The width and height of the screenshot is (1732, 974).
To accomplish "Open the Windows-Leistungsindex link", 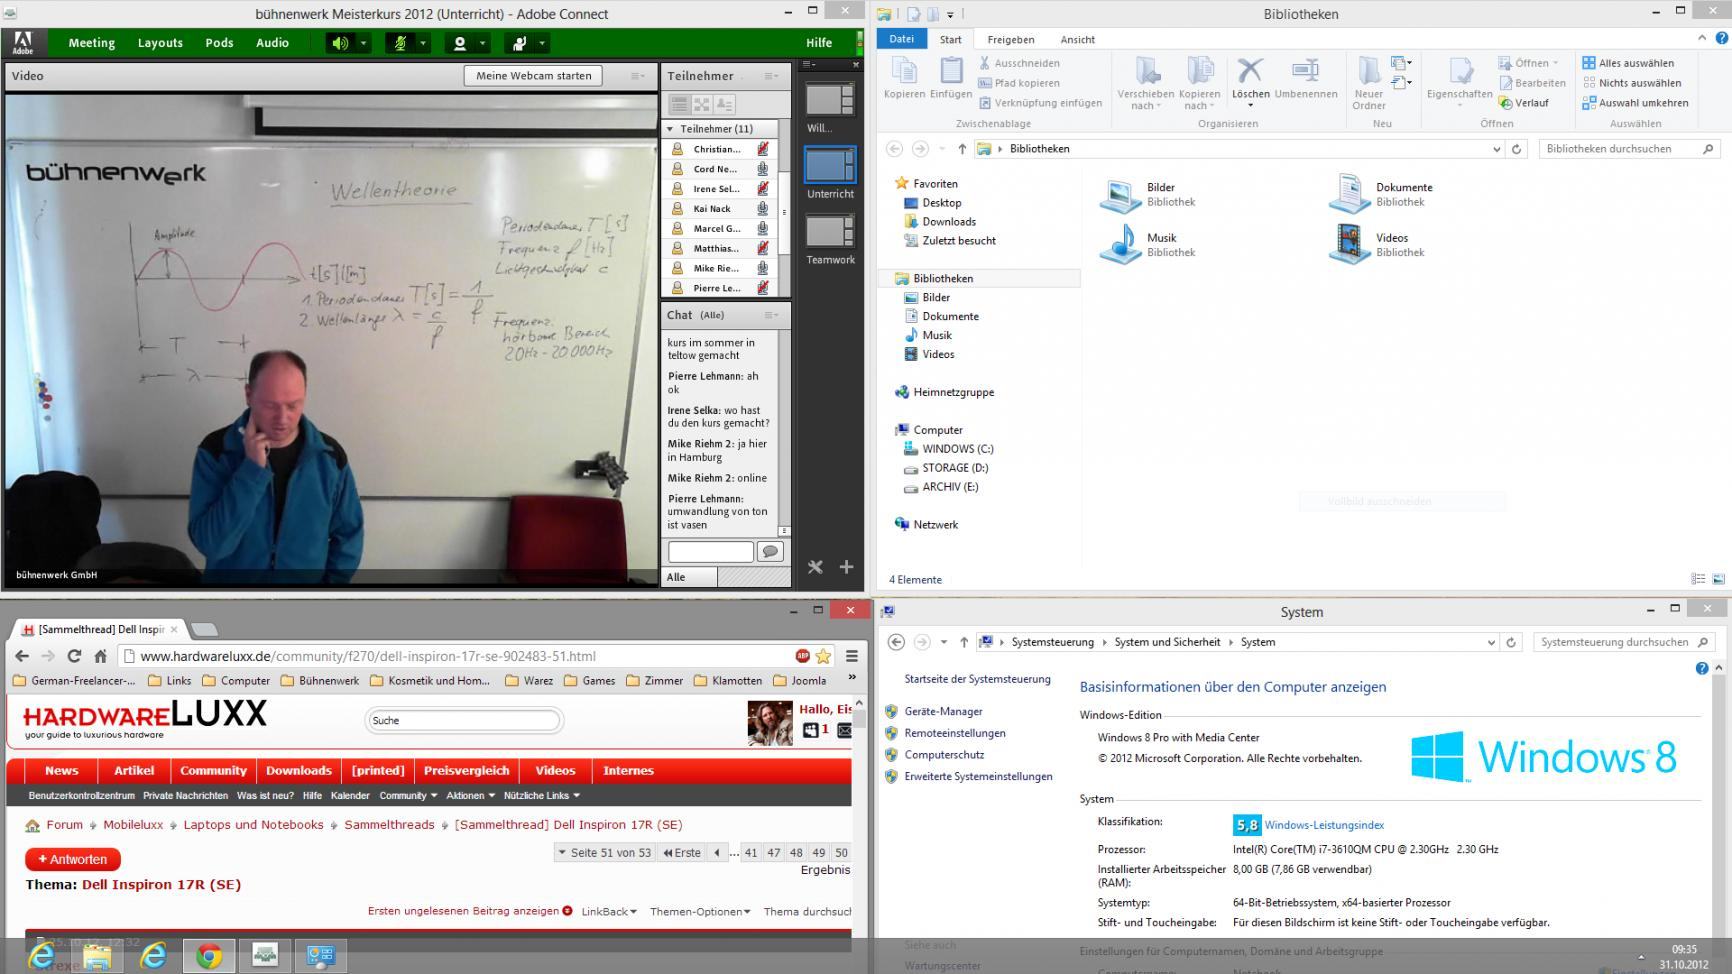I will [x=1324, y=825].
